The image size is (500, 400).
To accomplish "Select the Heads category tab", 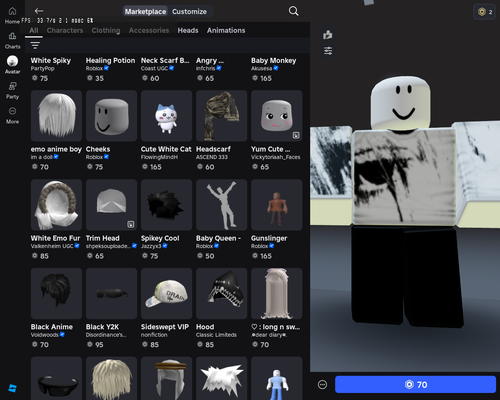I will (x=188, y=30).
